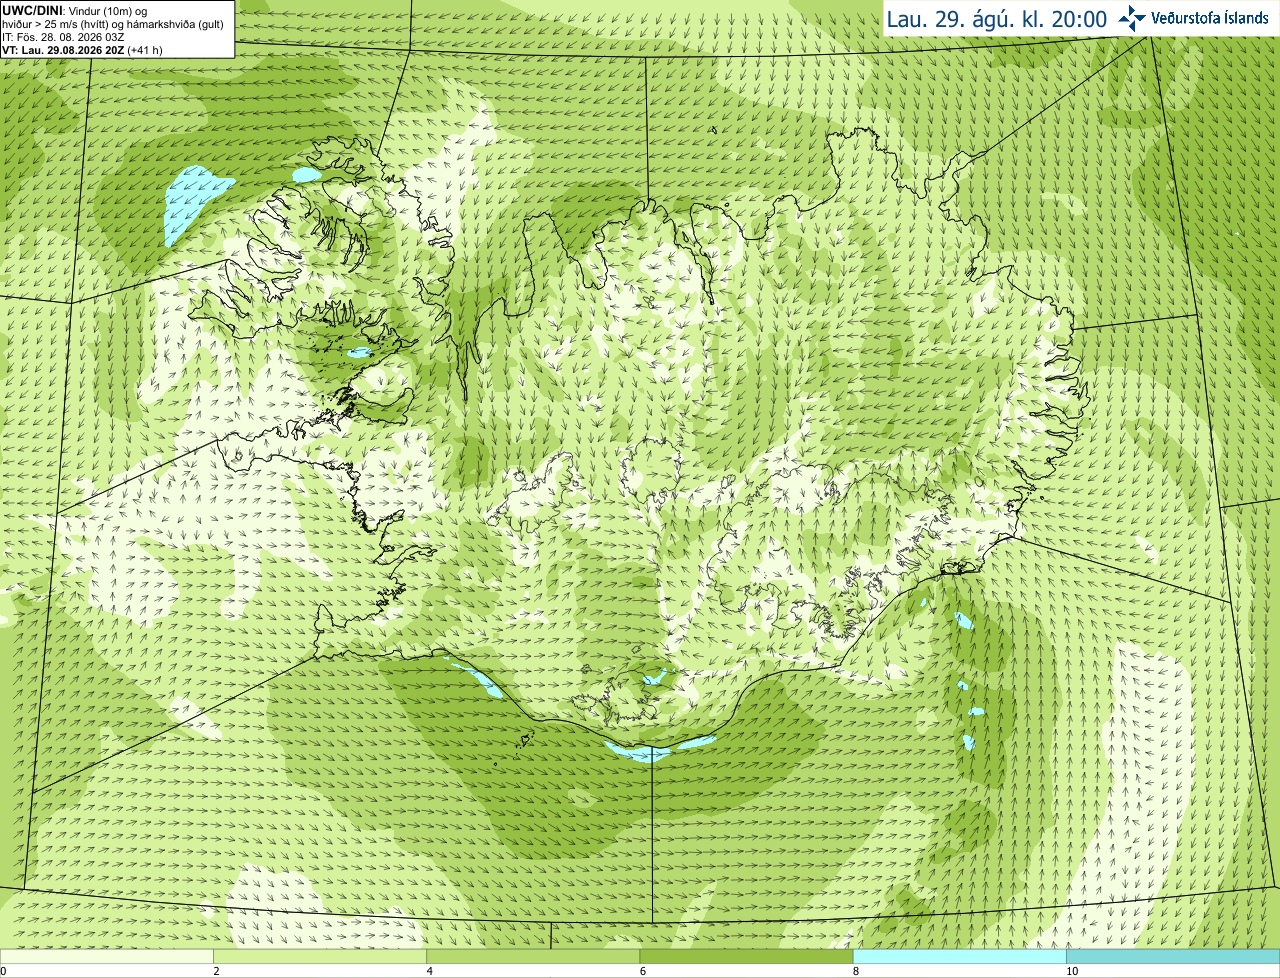Click the small light-blue patch north of the Westfjords
The height and width of the screenshot is (978, 1280).
pyautogui.click(x=306, y=174)
